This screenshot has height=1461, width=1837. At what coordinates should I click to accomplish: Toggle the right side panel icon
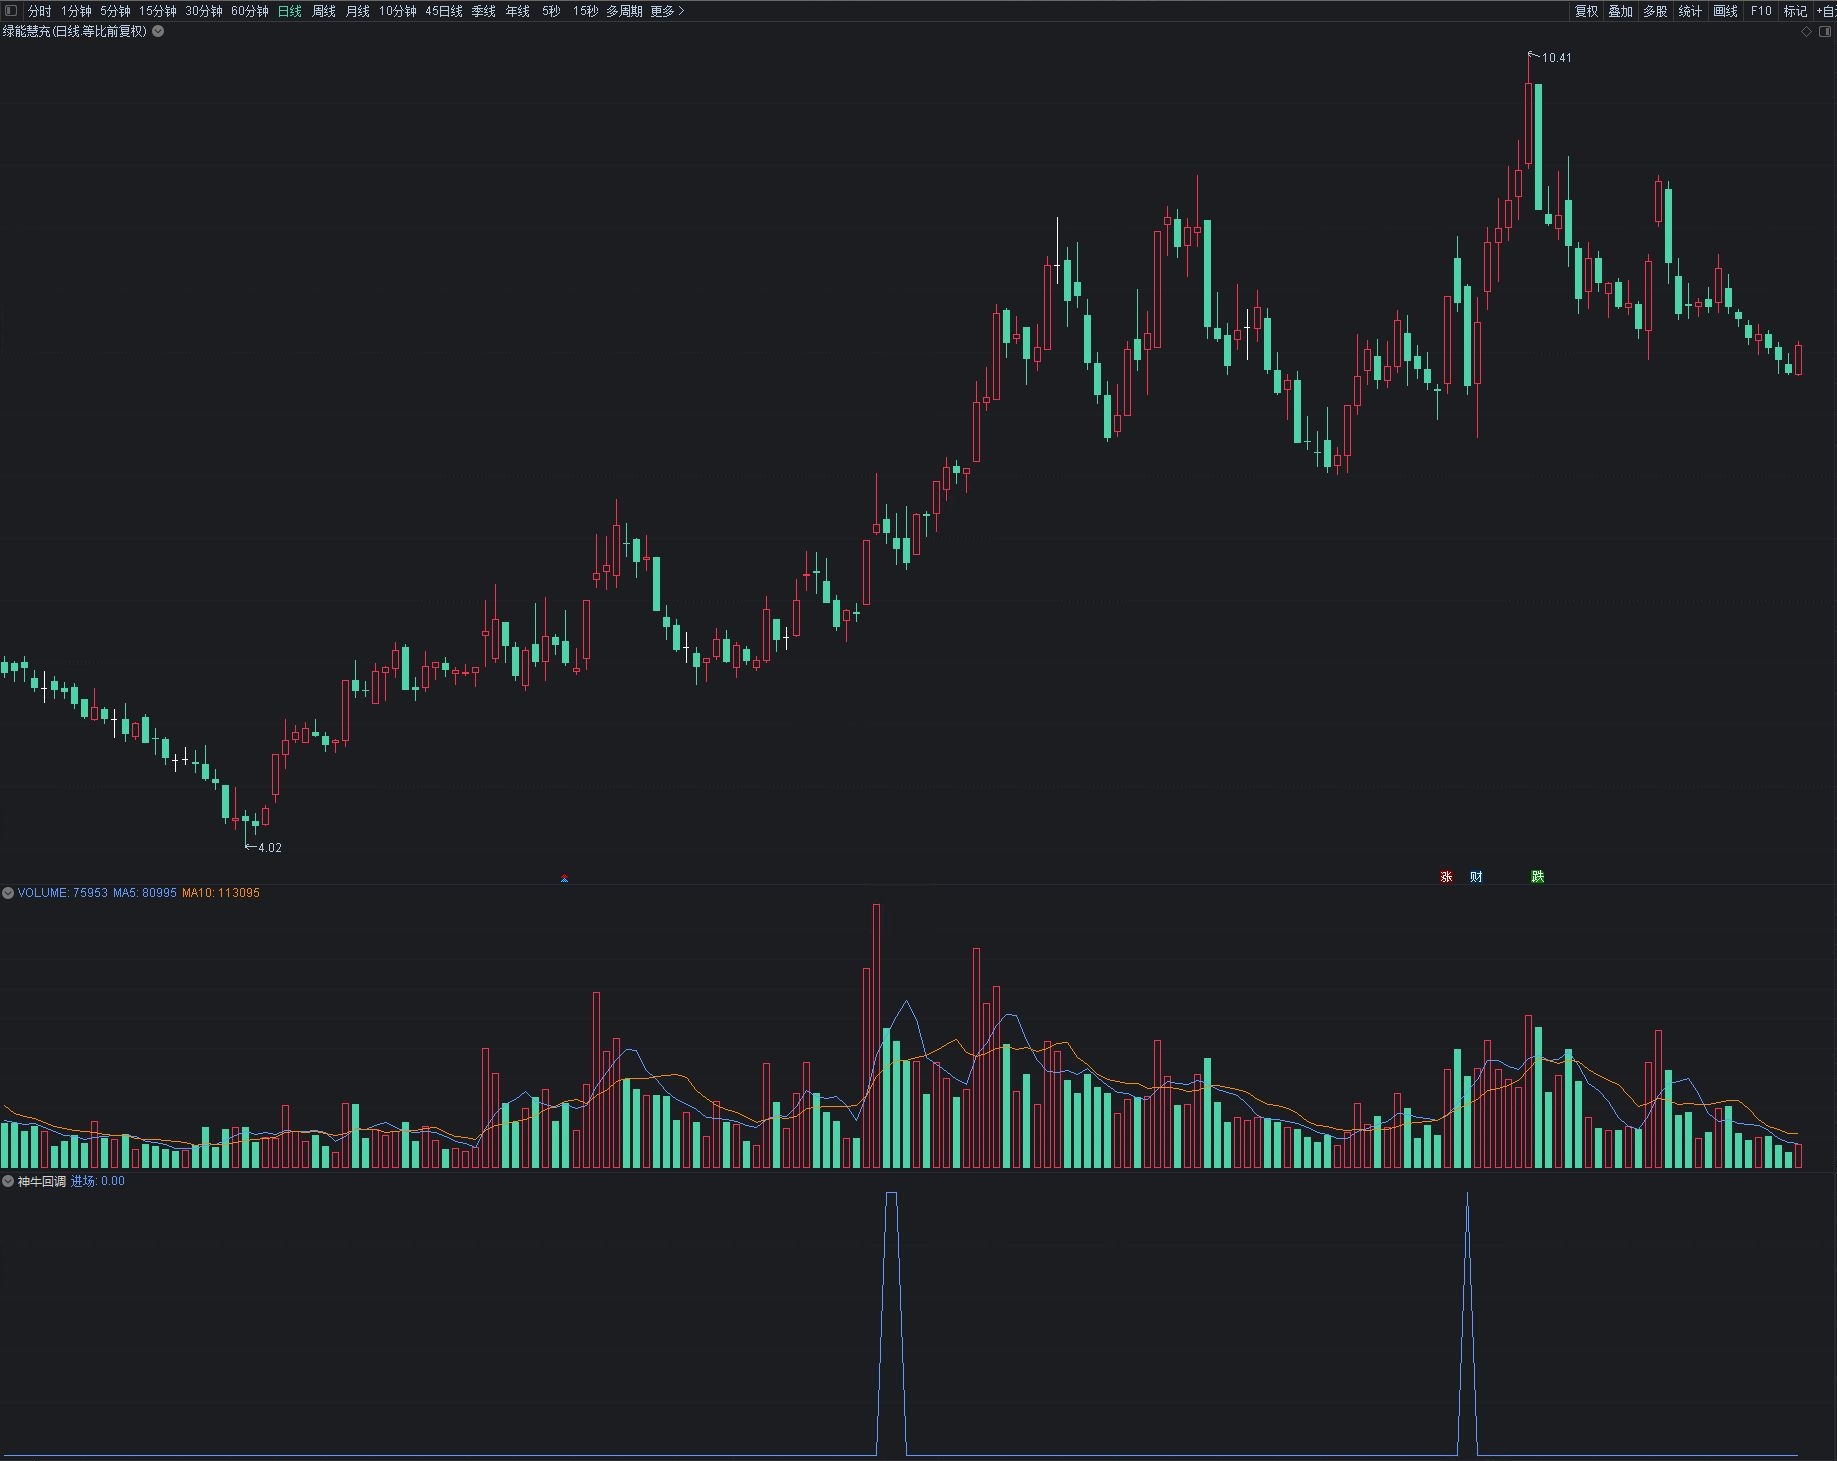coord(1825,32)
